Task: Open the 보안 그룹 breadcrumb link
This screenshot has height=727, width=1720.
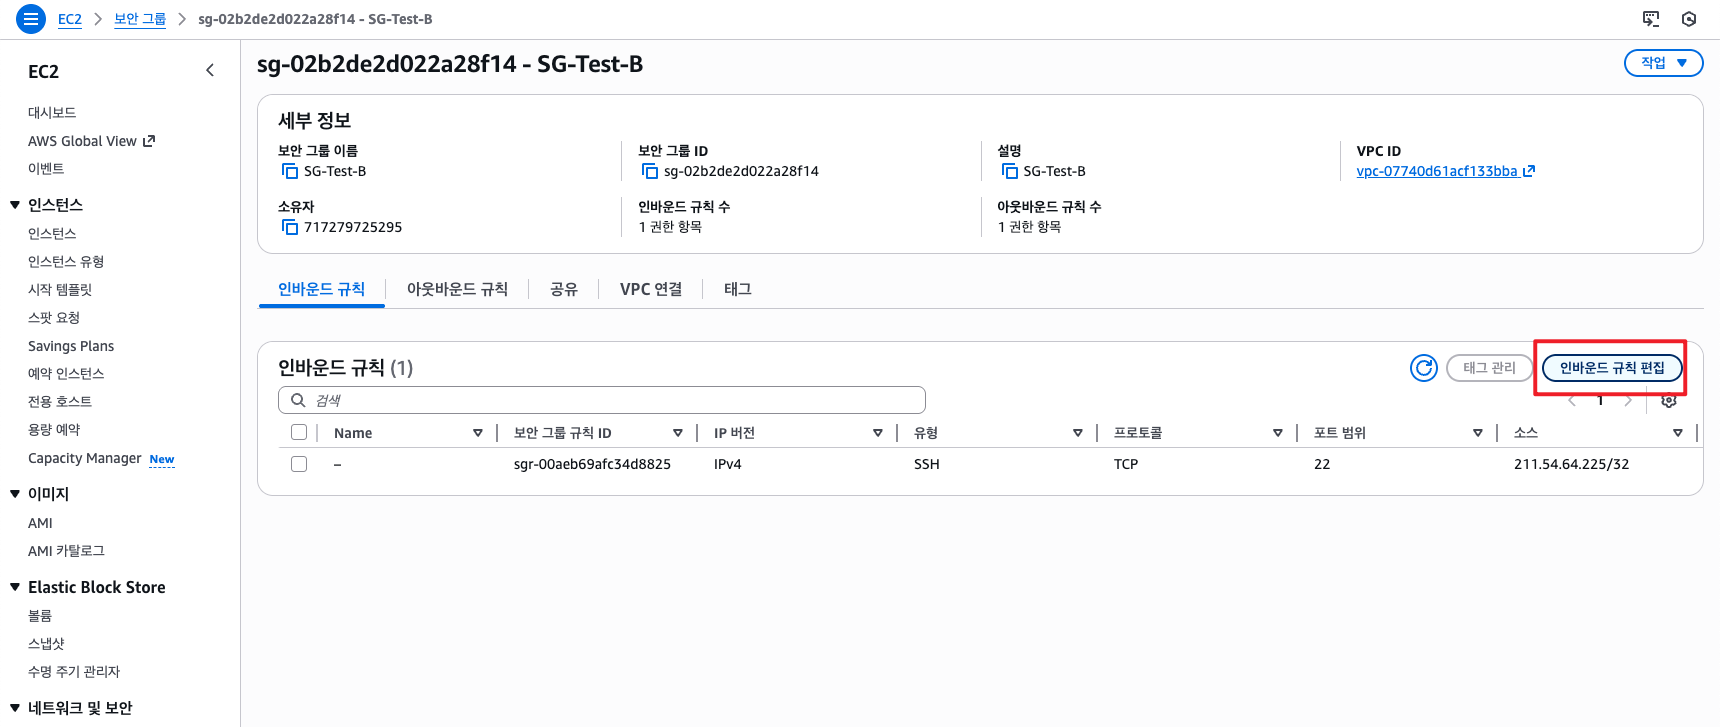Action: click(140, 19)
